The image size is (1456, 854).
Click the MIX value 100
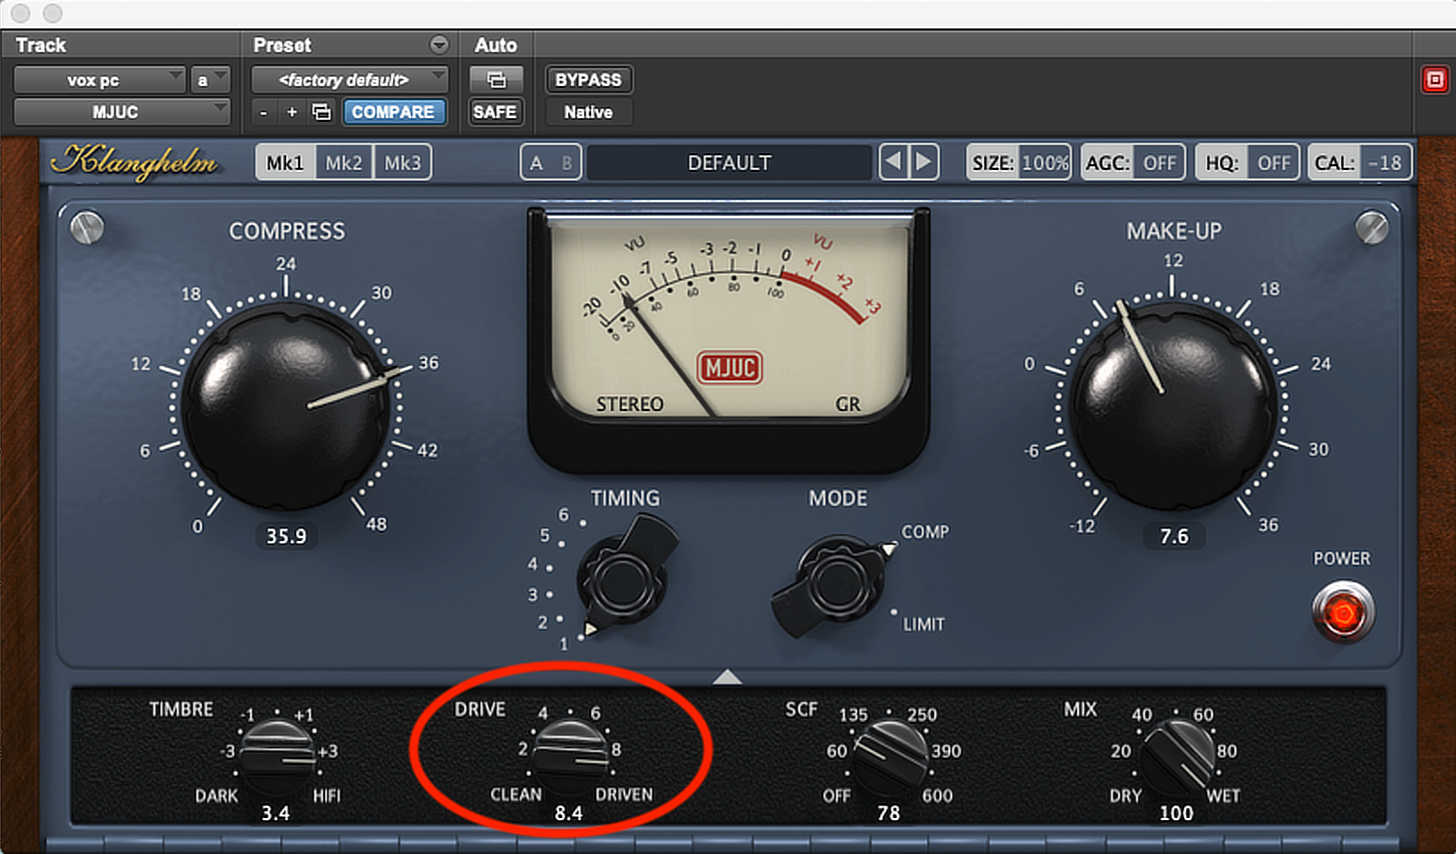tap(1176, 813)
